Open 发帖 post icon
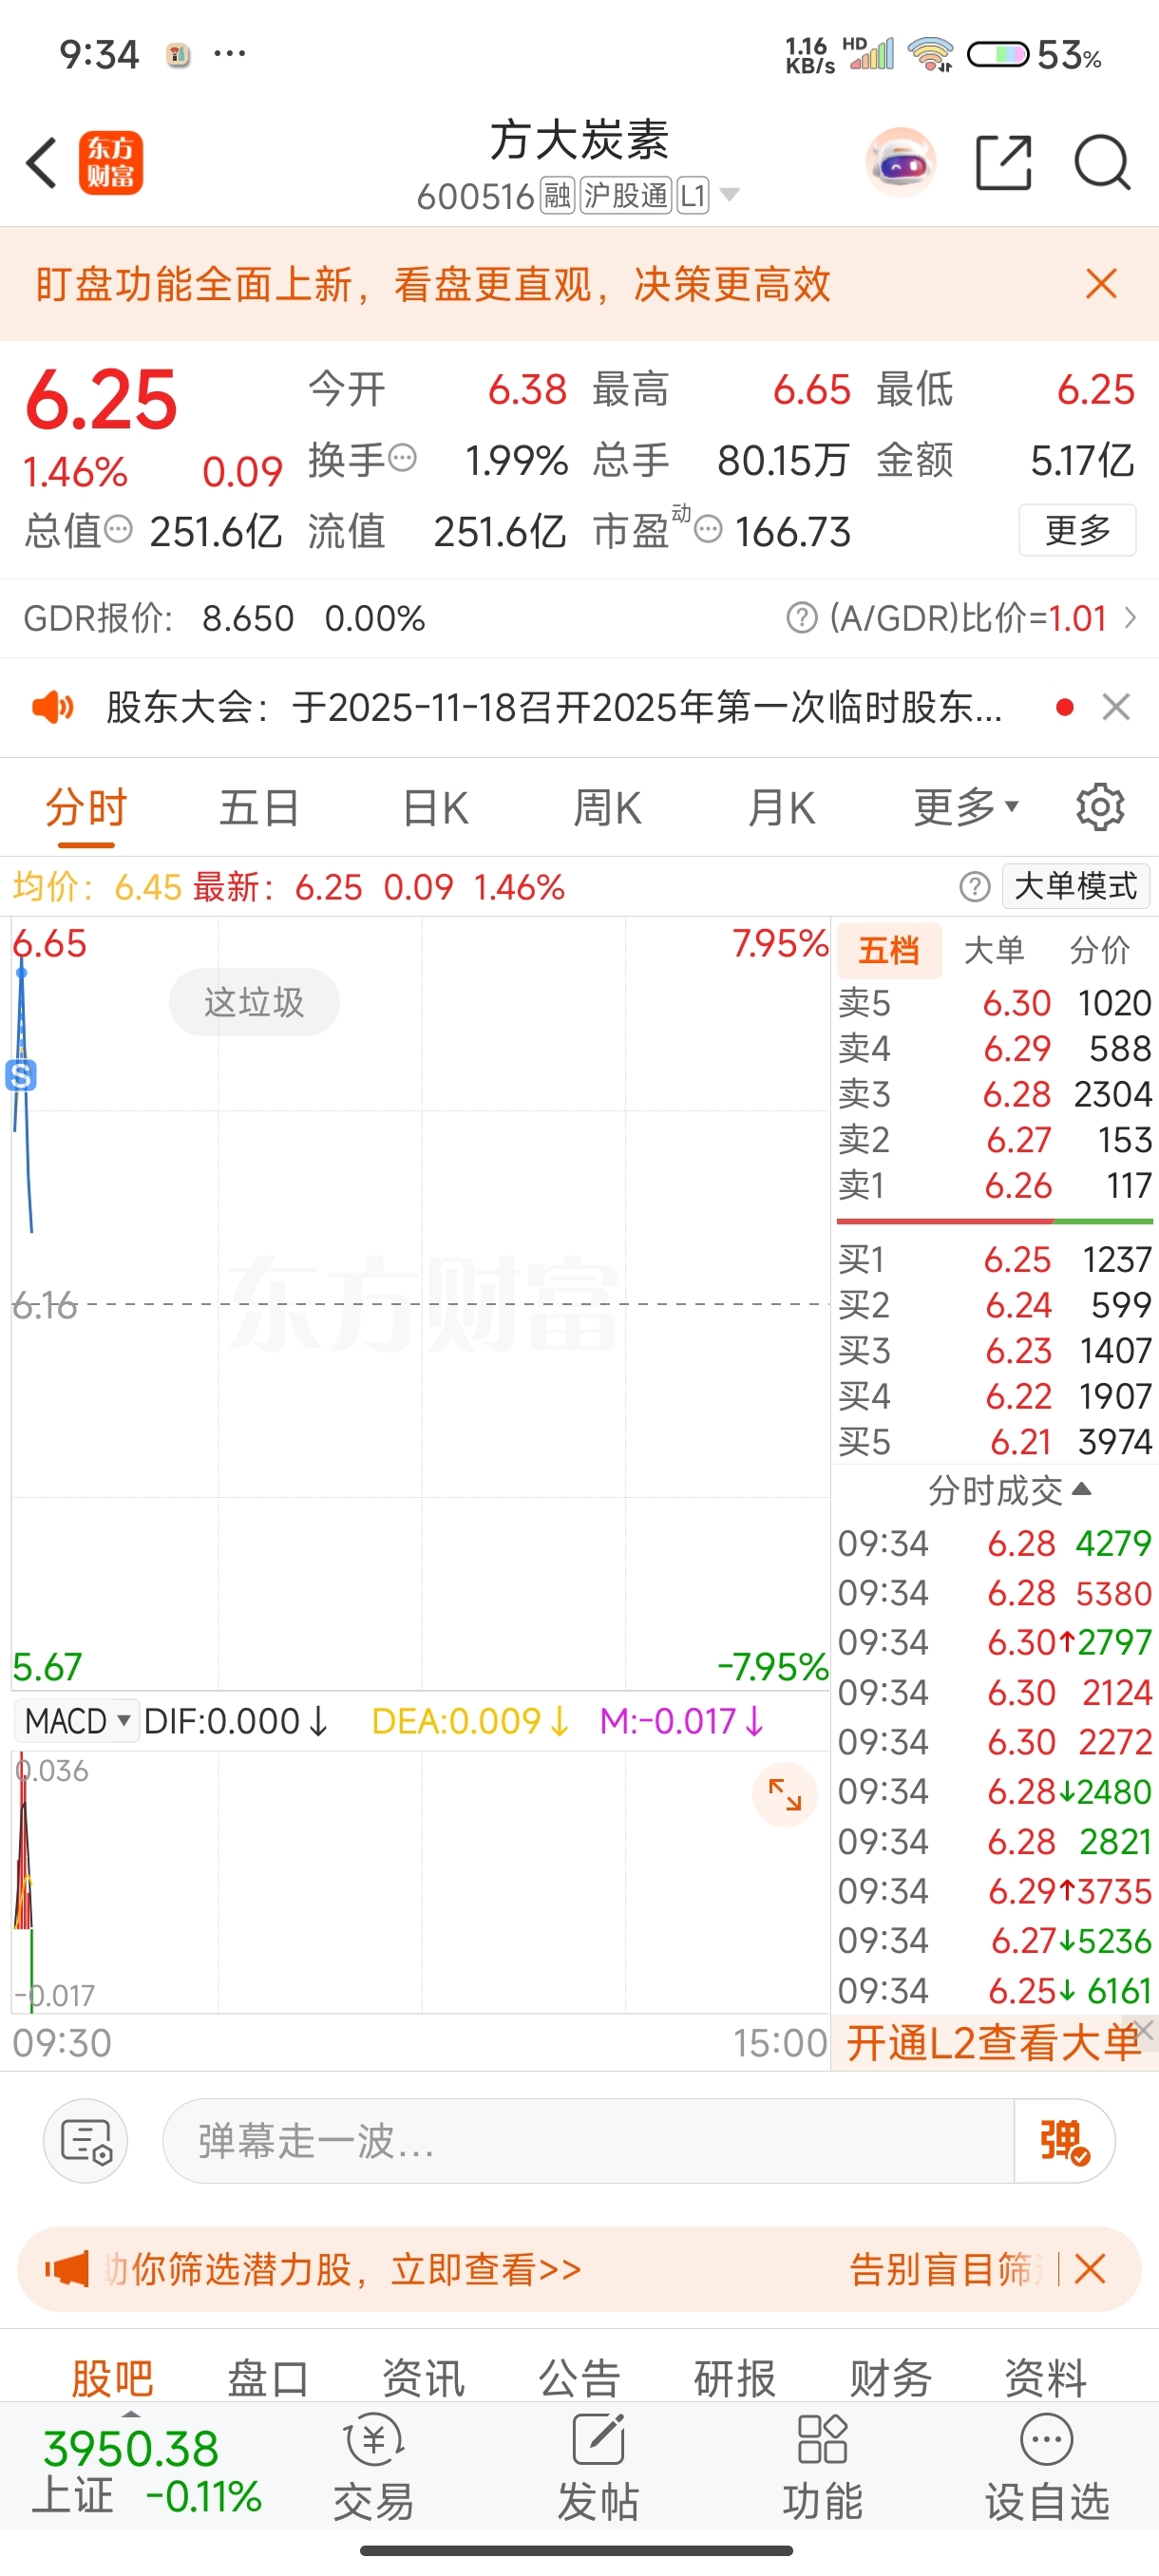 coord(598,2467)
